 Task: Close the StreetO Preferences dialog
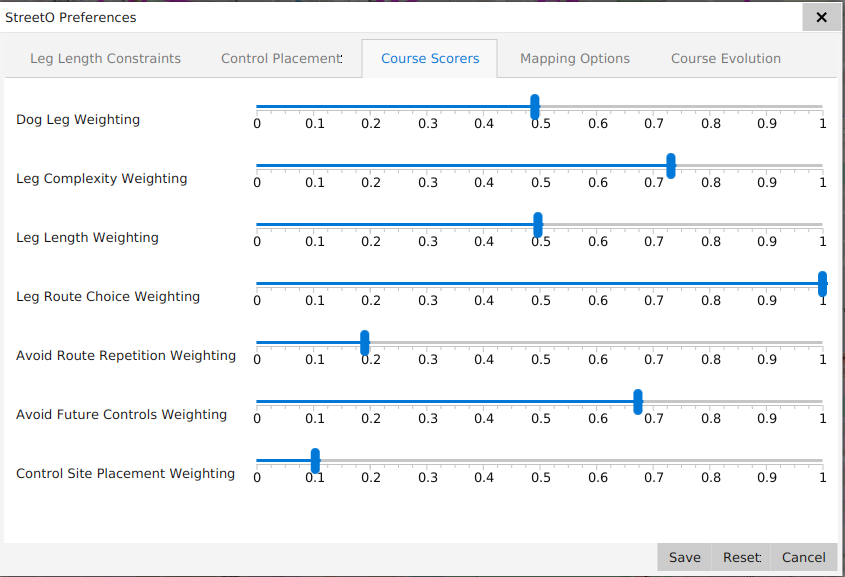[x=821, y=17]
